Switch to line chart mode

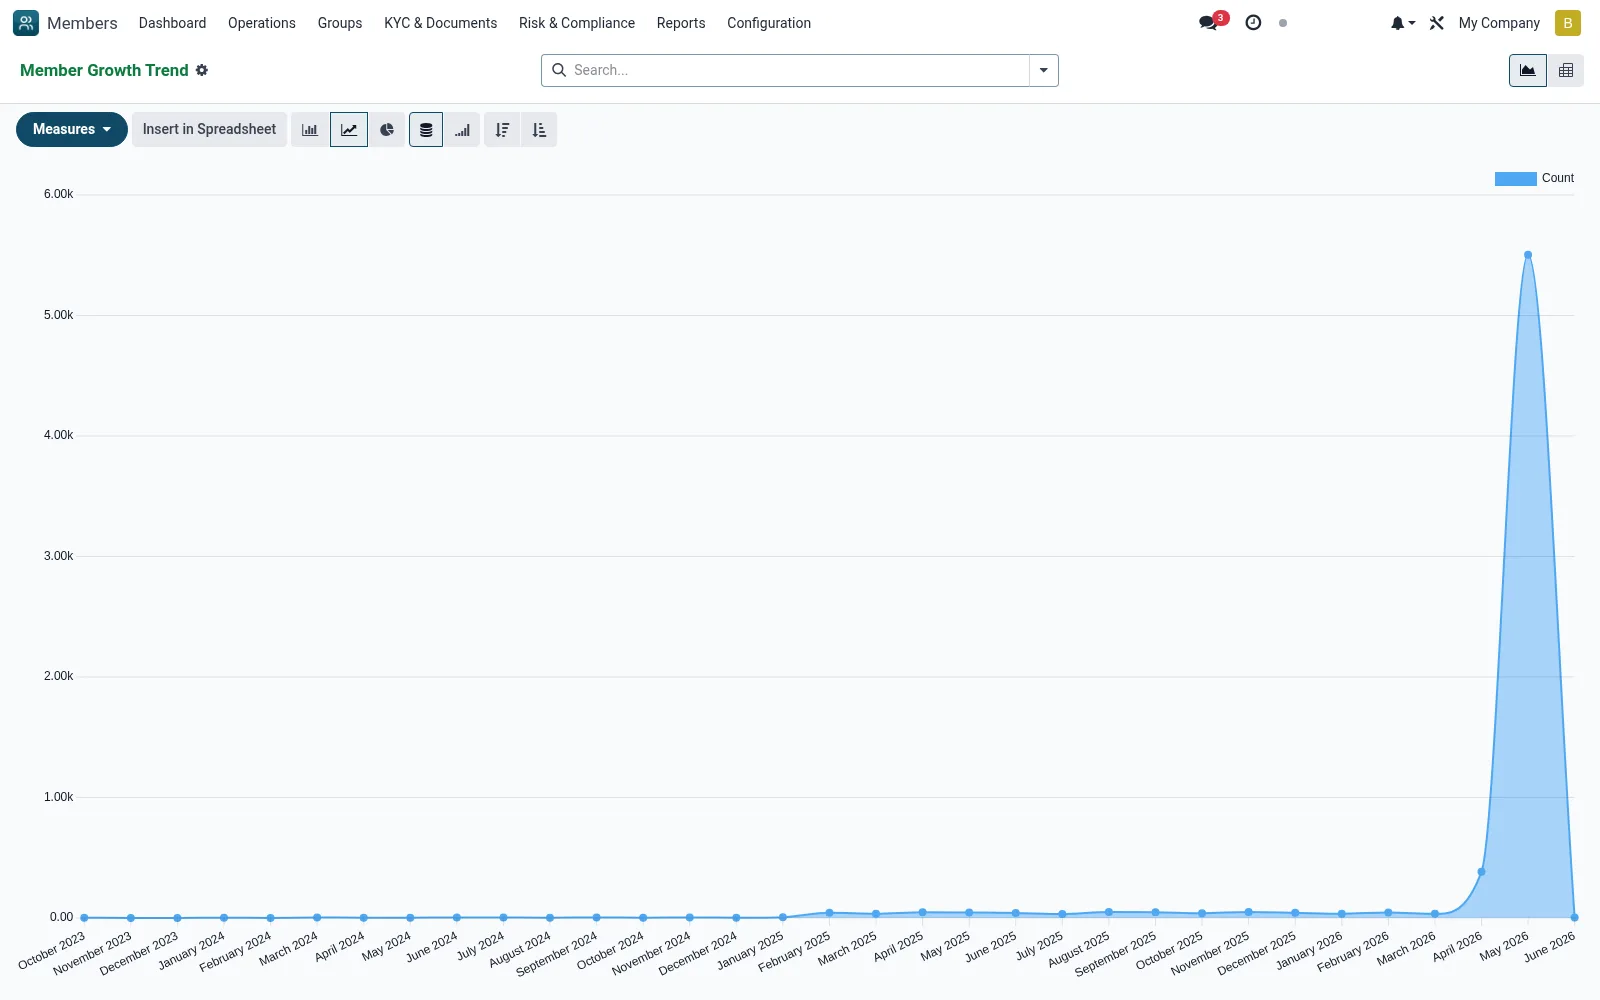[349, 130]
